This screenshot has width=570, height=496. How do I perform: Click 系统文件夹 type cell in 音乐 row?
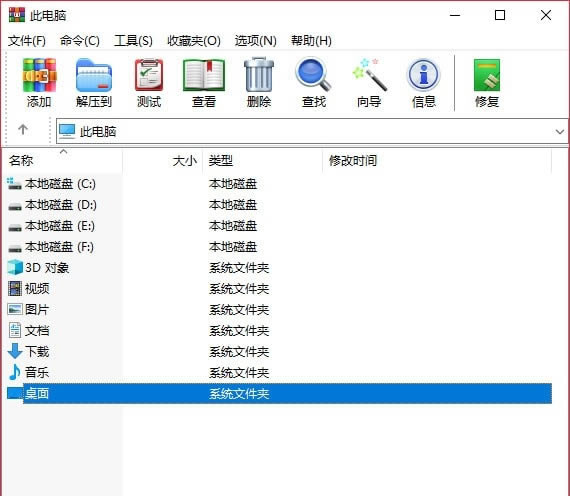pyautogui.click(x=239, y=373)
